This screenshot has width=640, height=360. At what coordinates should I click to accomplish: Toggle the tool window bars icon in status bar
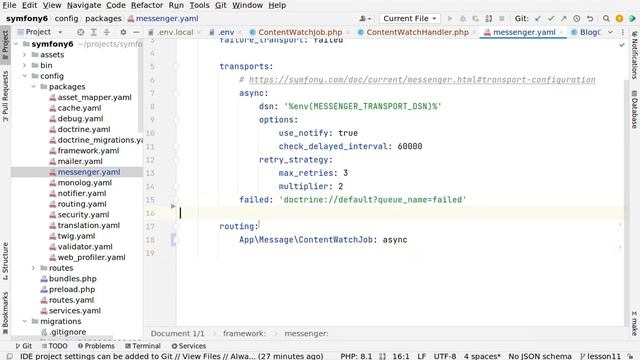[x=9, y=356]
